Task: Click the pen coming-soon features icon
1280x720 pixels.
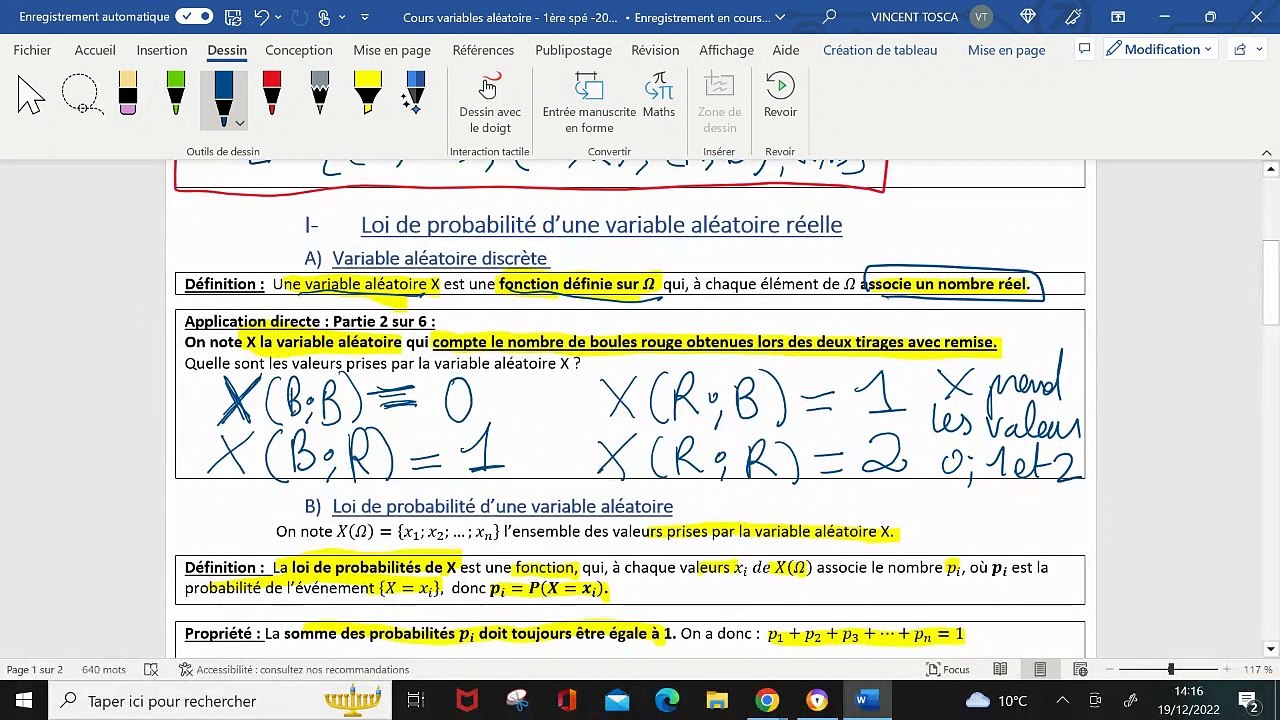Action: pyautogui.click(x=1074, y=17)
